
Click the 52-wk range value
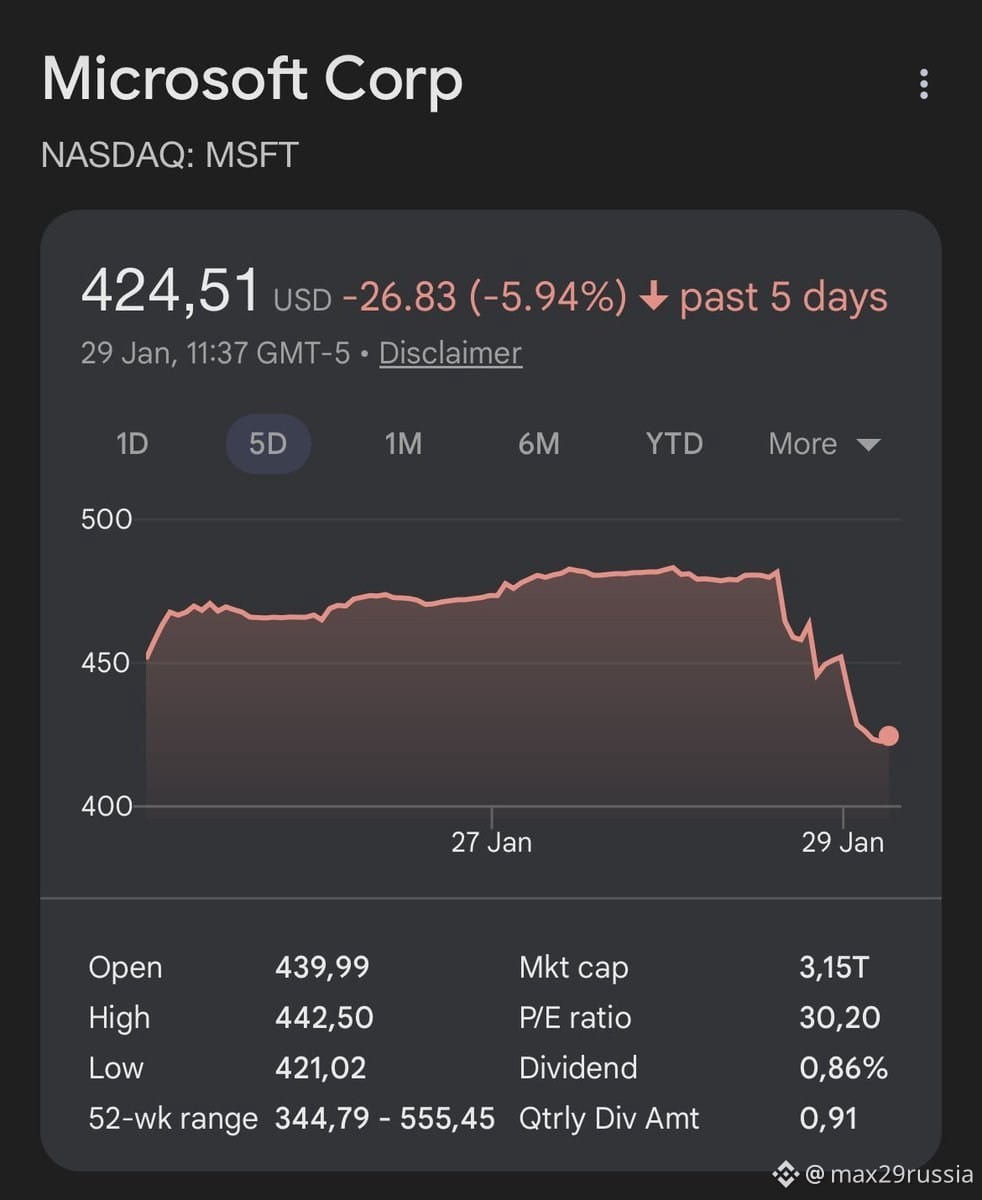[385, 1118]
